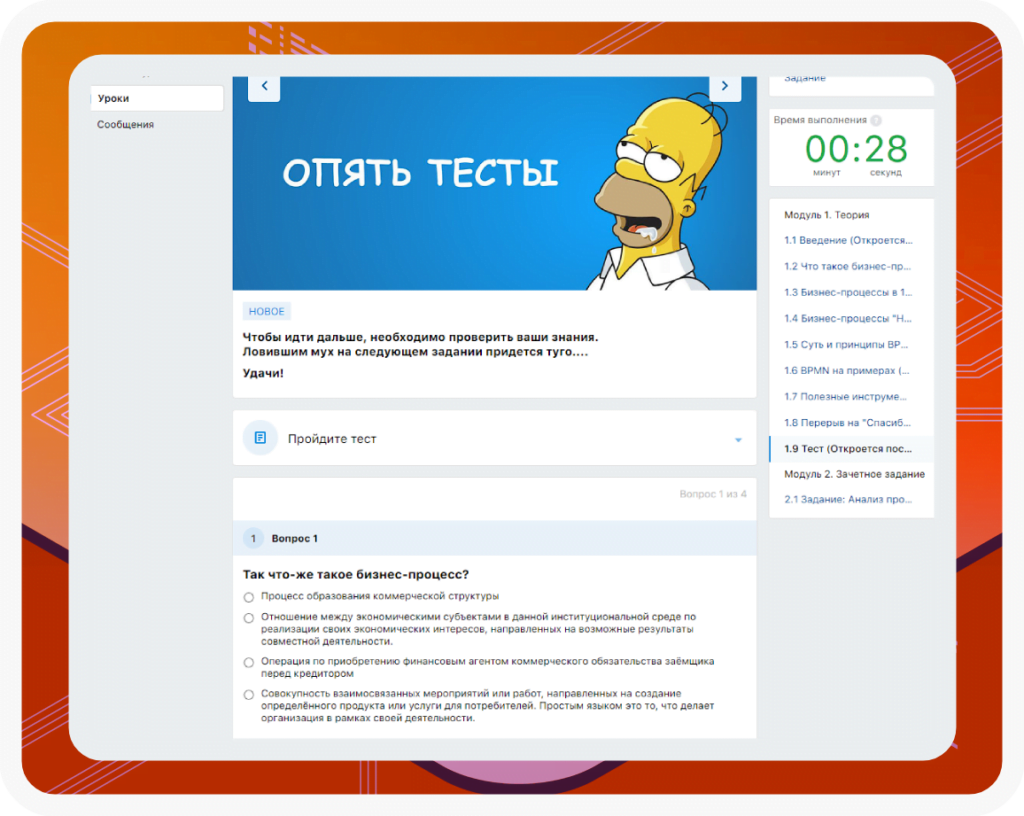Click the question Так что-же такое бизнес-процесс?
This screenshot has width=1024, height=816.
356,574
